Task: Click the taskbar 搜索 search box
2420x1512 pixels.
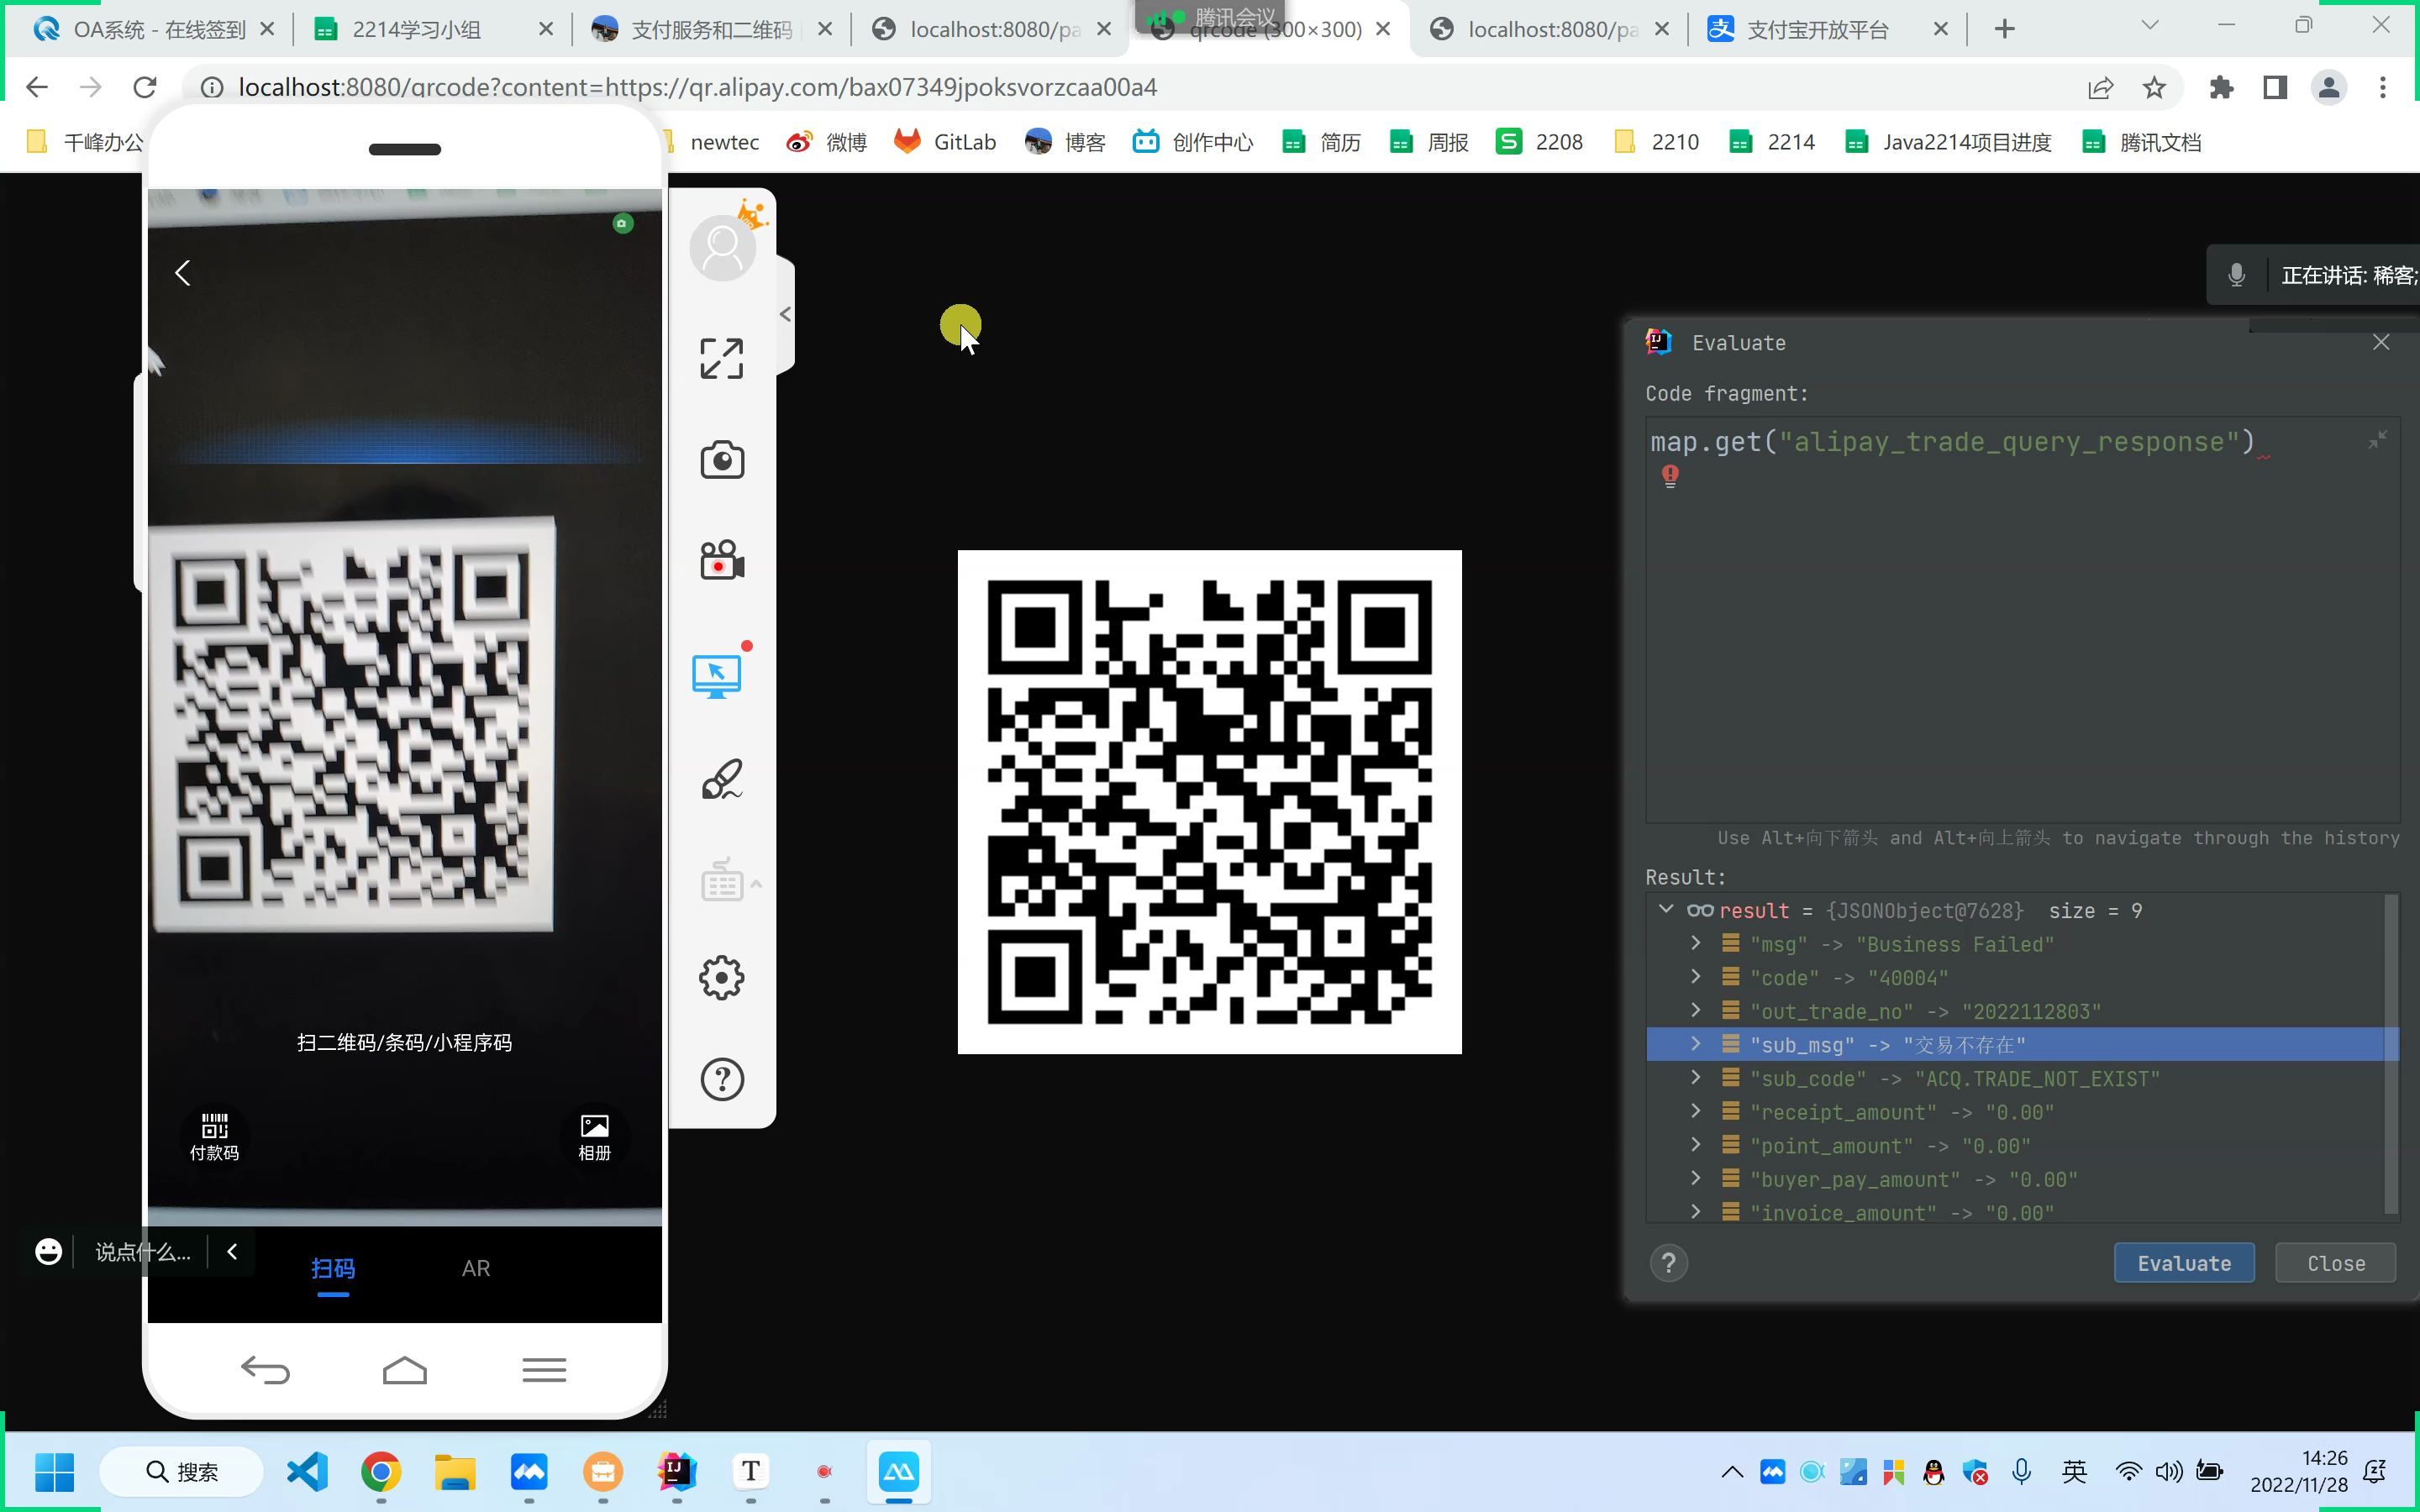Action: [x=182, y=1471]
